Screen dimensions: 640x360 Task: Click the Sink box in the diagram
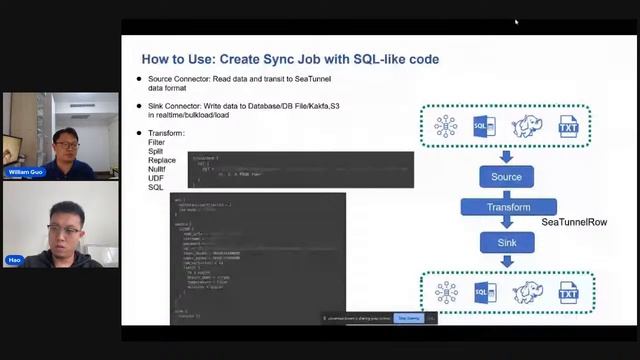point(507,242)
